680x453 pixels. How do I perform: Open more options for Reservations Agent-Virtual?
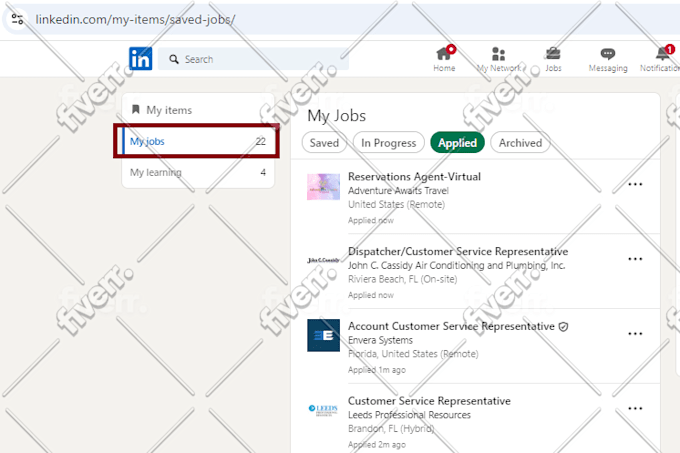point(635,184)
